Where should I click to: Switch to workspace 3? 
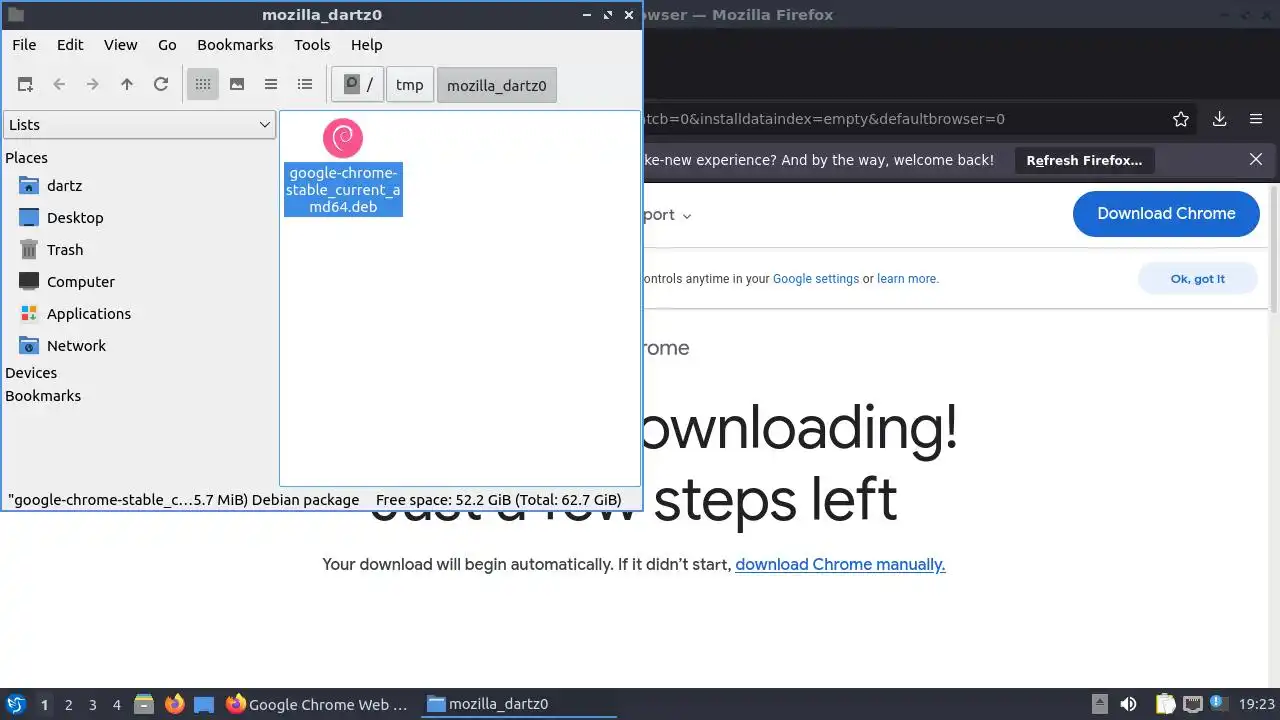(x=92, y=705)
